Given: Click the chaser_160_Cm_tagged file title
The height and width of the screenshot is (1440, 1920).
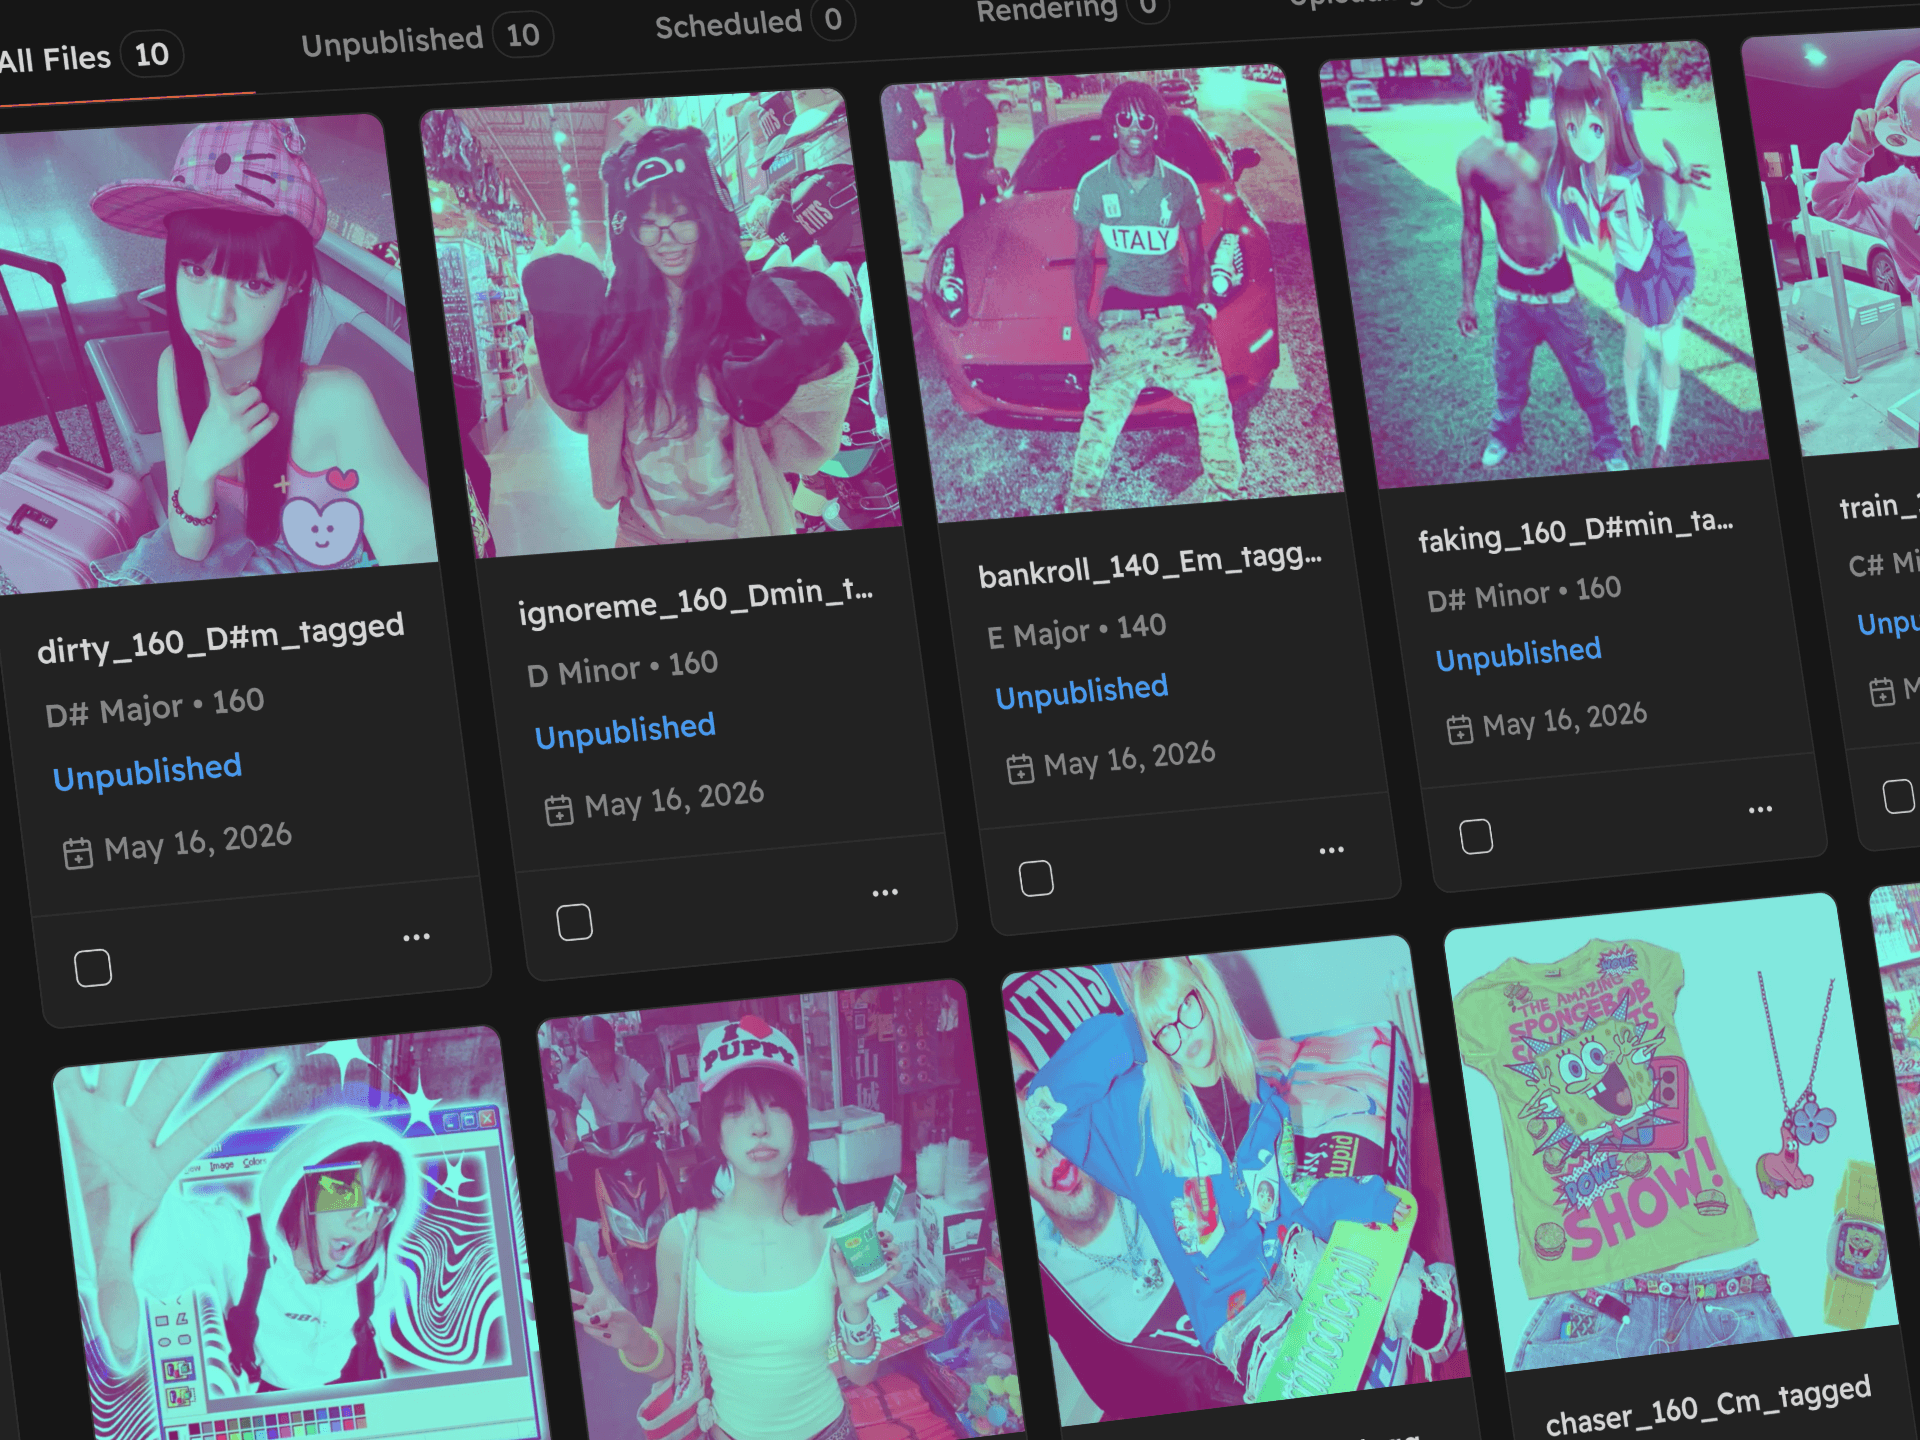Looking at the screenshot, I should (1708, 1404).
